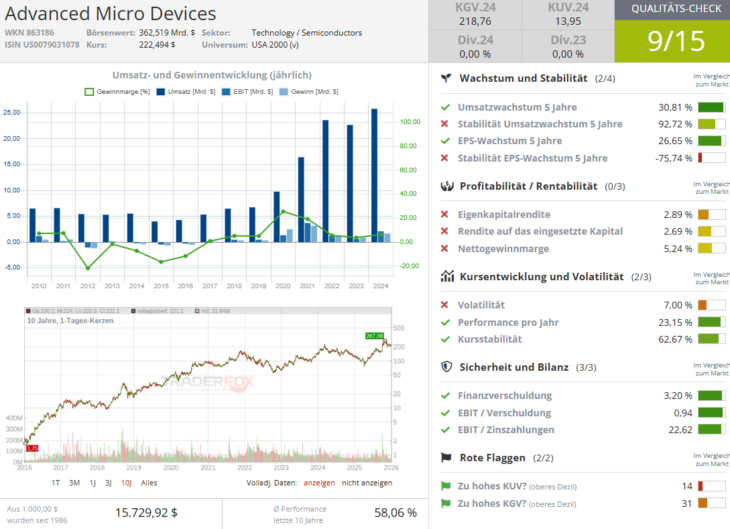
Task: Click the Kursentwicklung und Volatilität chart icon
Action: coord(446,276)
